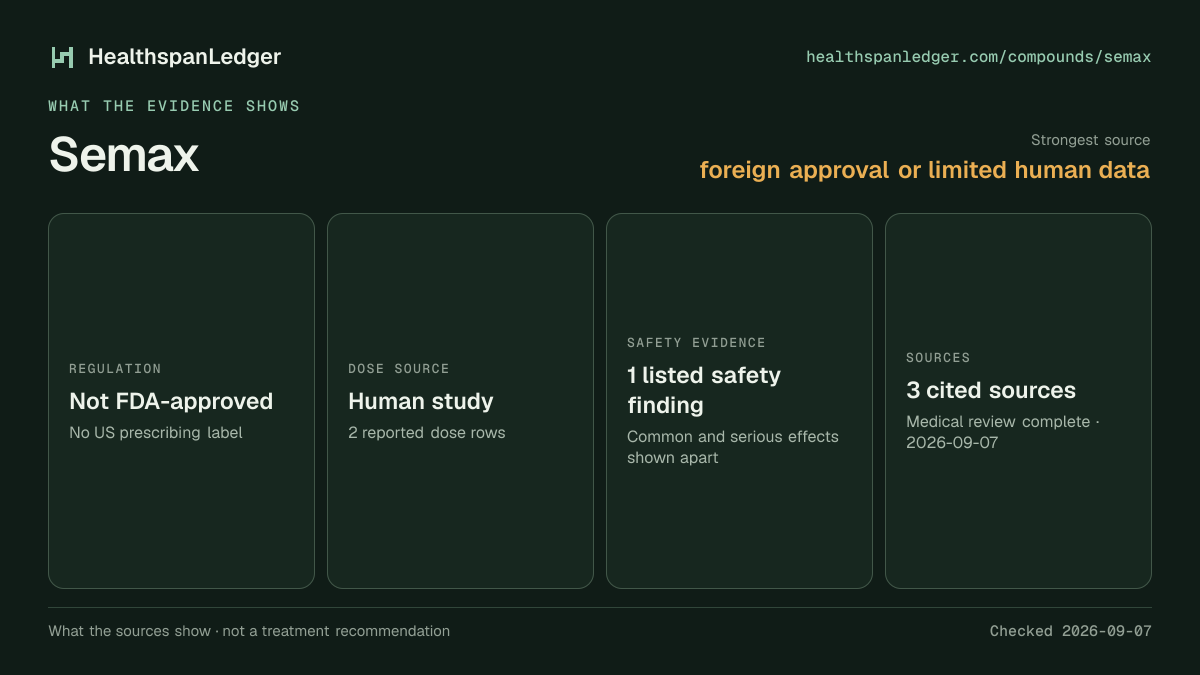Click the 'Strongest source' label
This screenshot has width=1200, height=675.
point(1091,140)
